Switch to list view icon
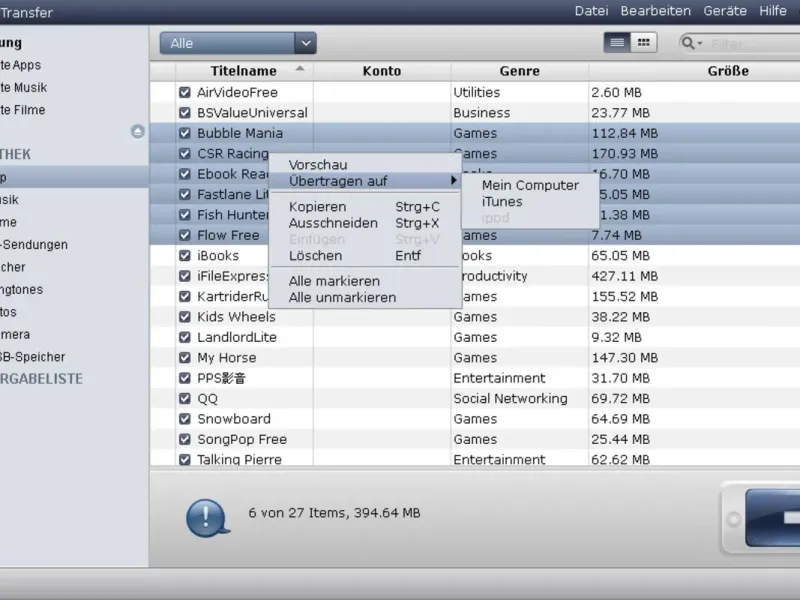This screenshot has width=800, height=600. point(617,43)
